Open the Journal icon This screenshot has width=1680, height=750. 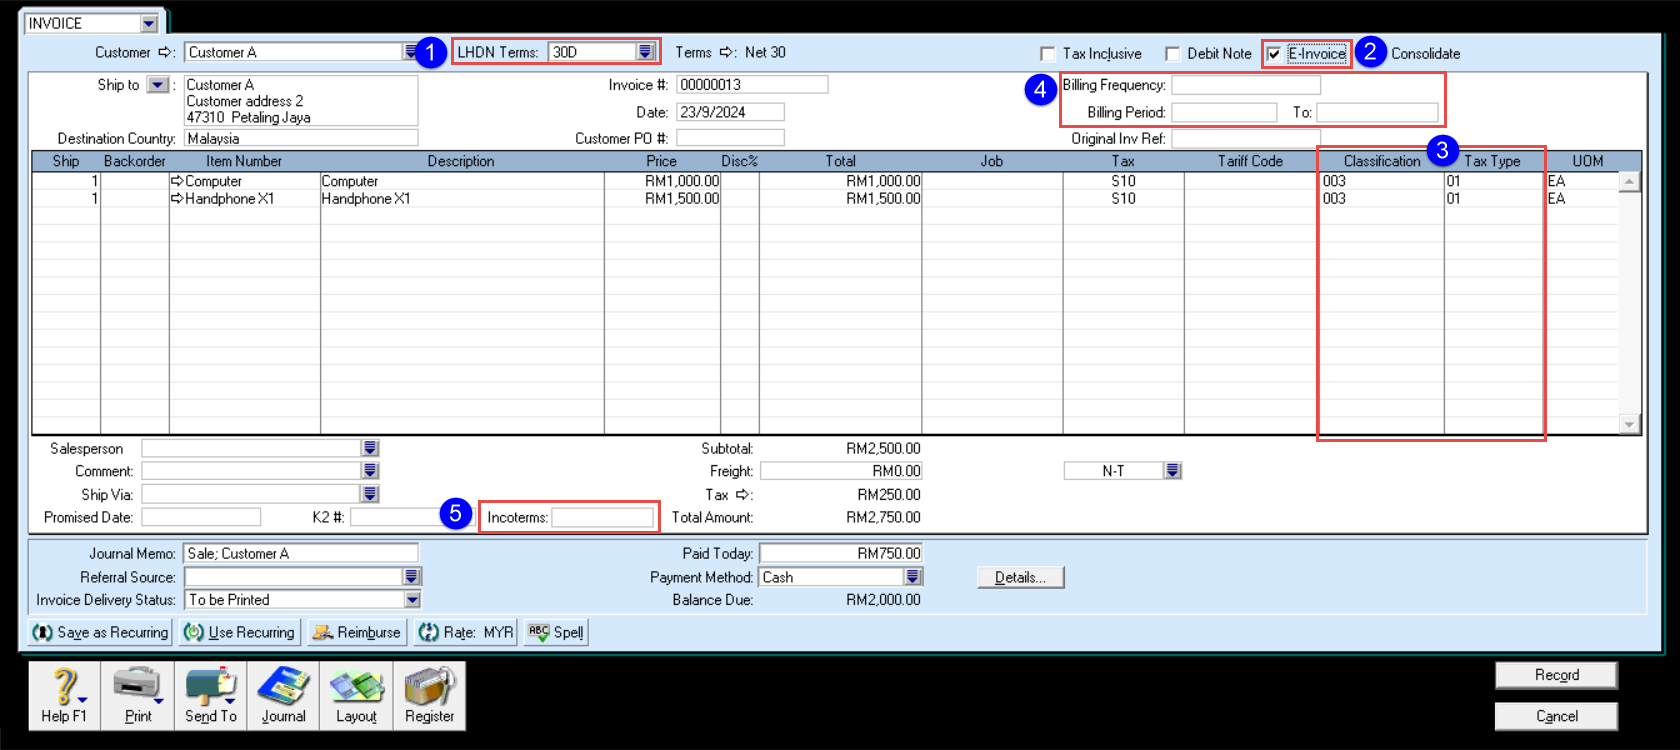point(284,695)
